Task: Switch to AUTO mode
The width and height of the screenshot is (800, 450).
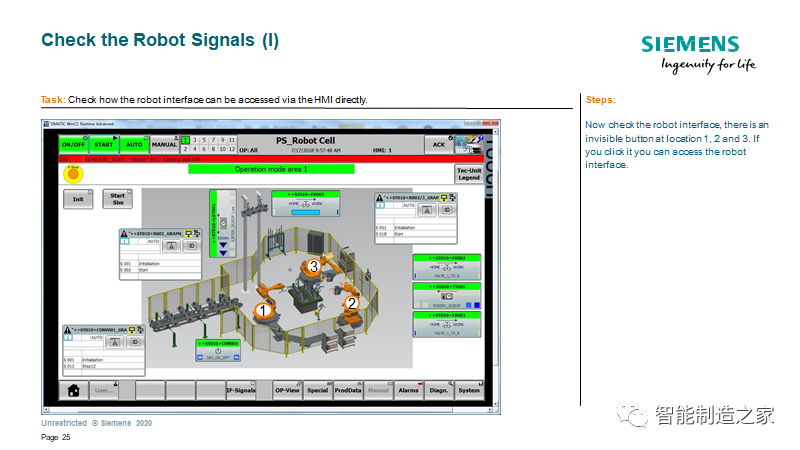Action: [134, 144]
